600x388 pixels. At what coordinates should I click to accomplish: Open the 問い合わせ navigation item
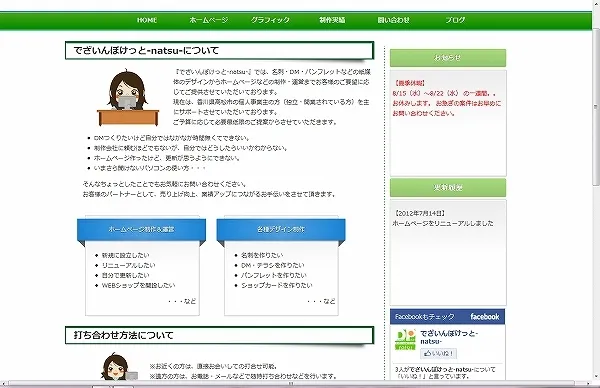pos(393,20)
